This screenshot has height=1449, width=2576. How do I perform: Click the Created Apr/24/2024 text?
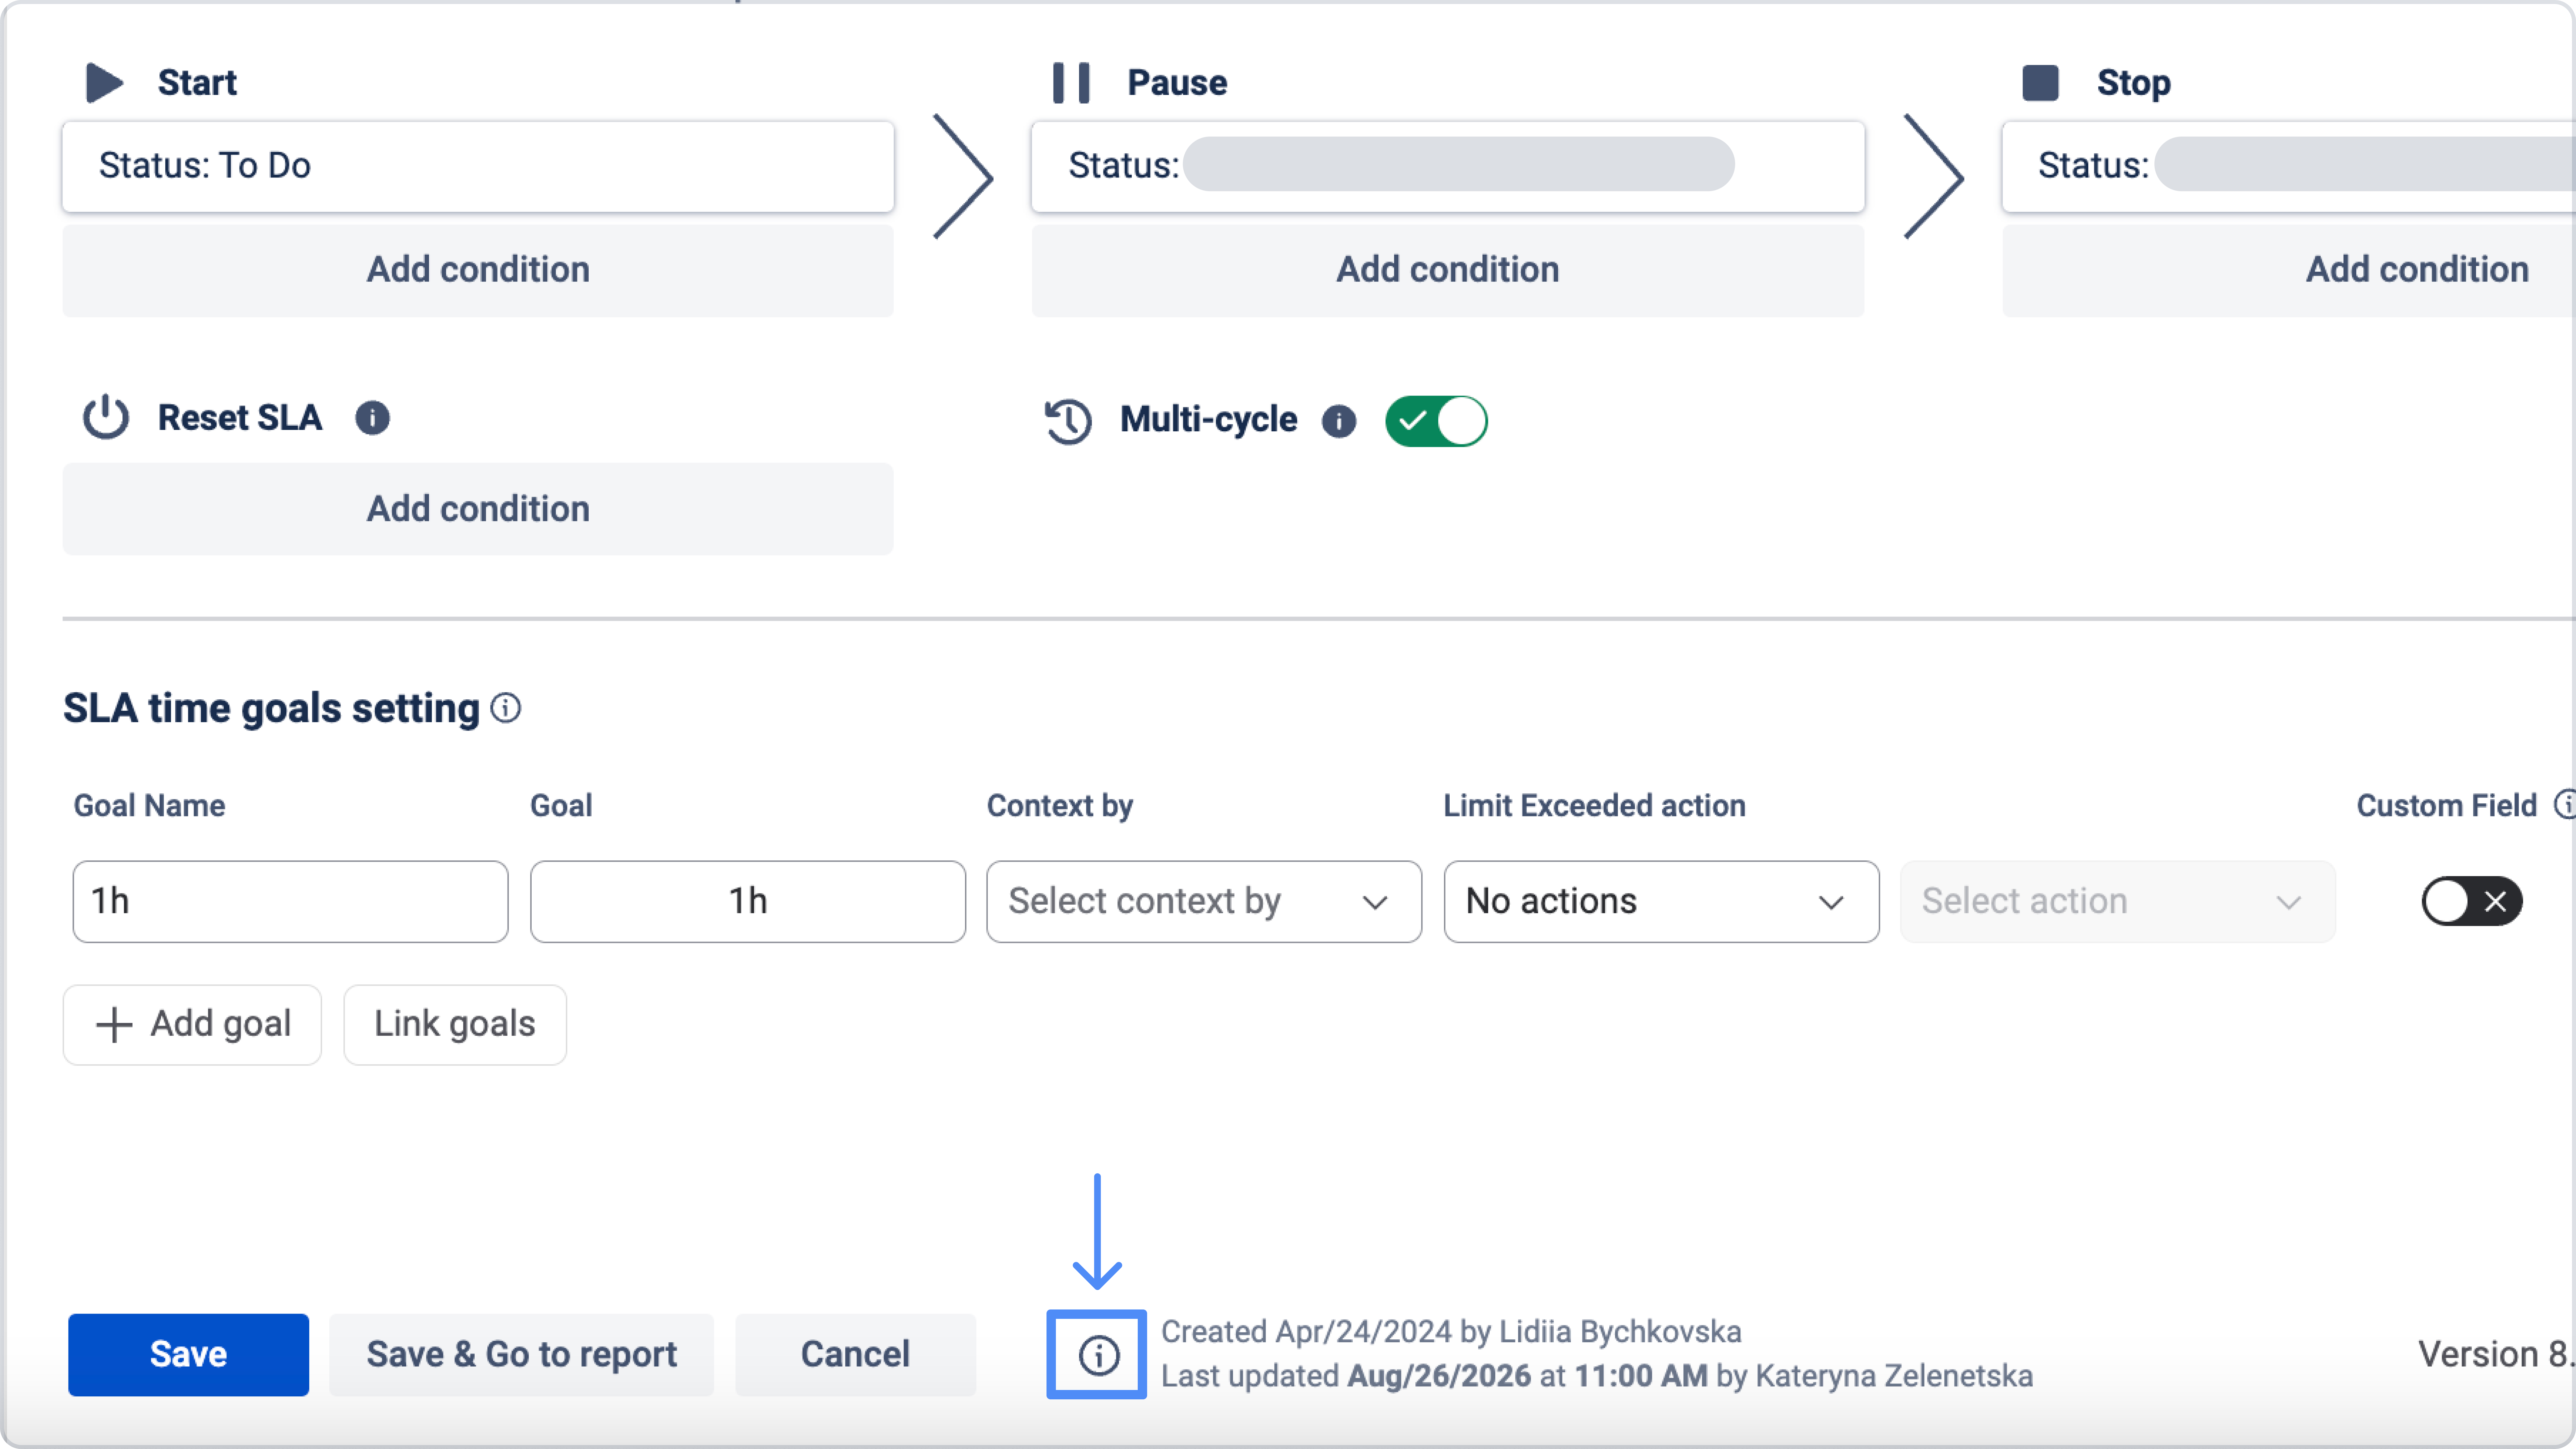coord(1451,1332)
